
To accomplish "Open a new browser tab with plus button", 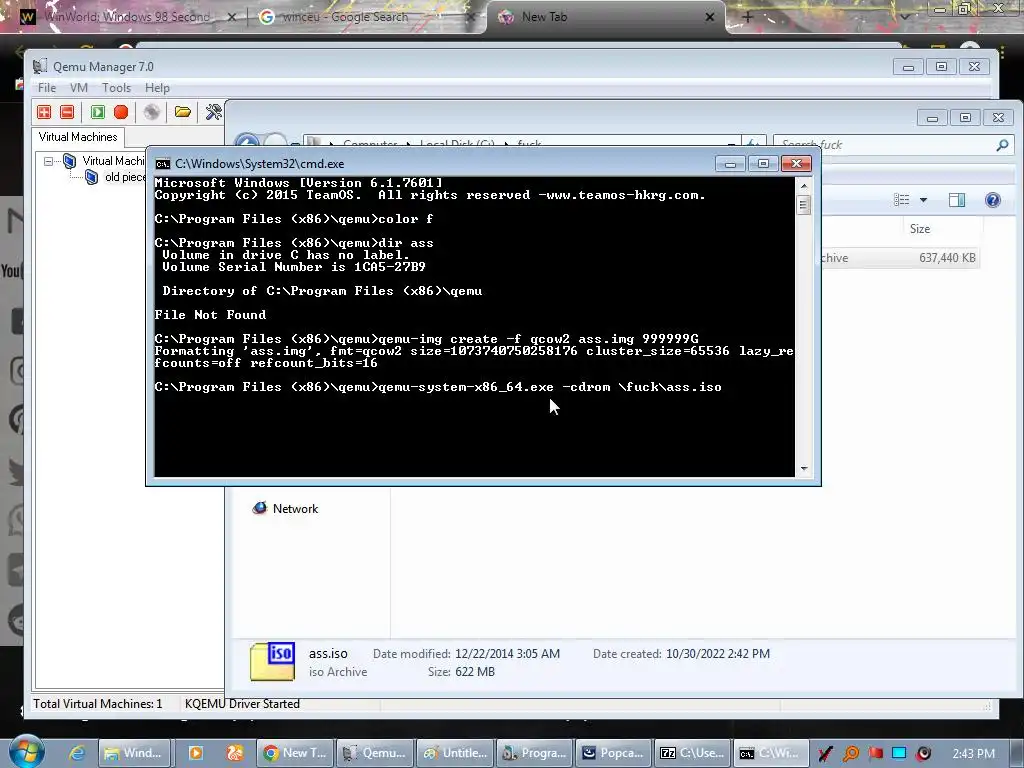I will [x=748, y=17].
